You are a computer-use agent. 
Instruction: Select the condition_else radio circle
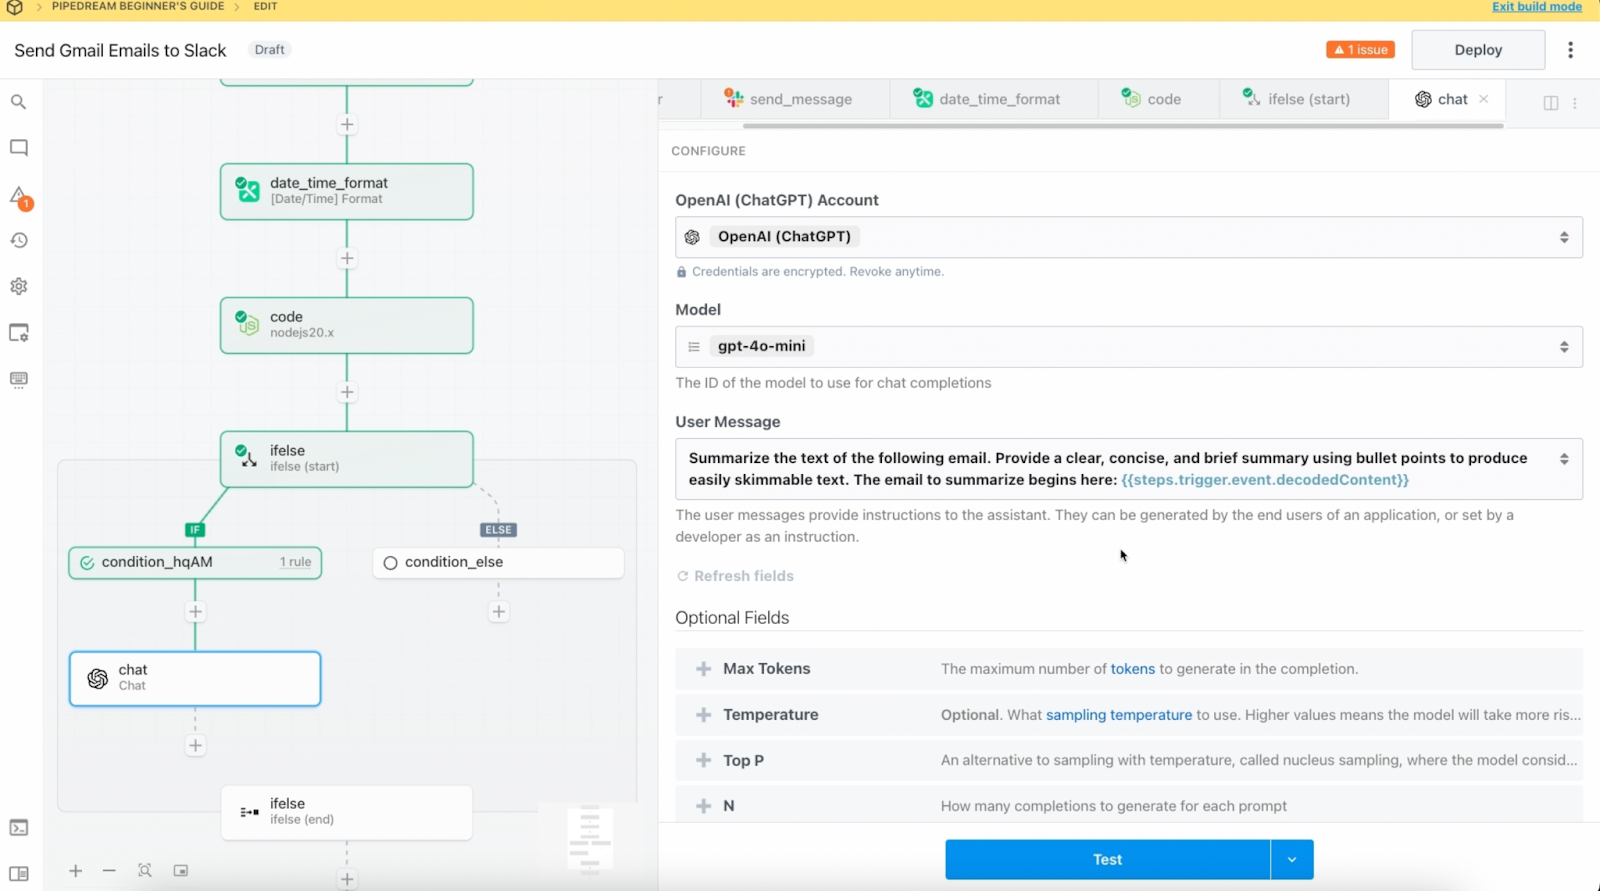pyautogui.click(x=390, y=563)
